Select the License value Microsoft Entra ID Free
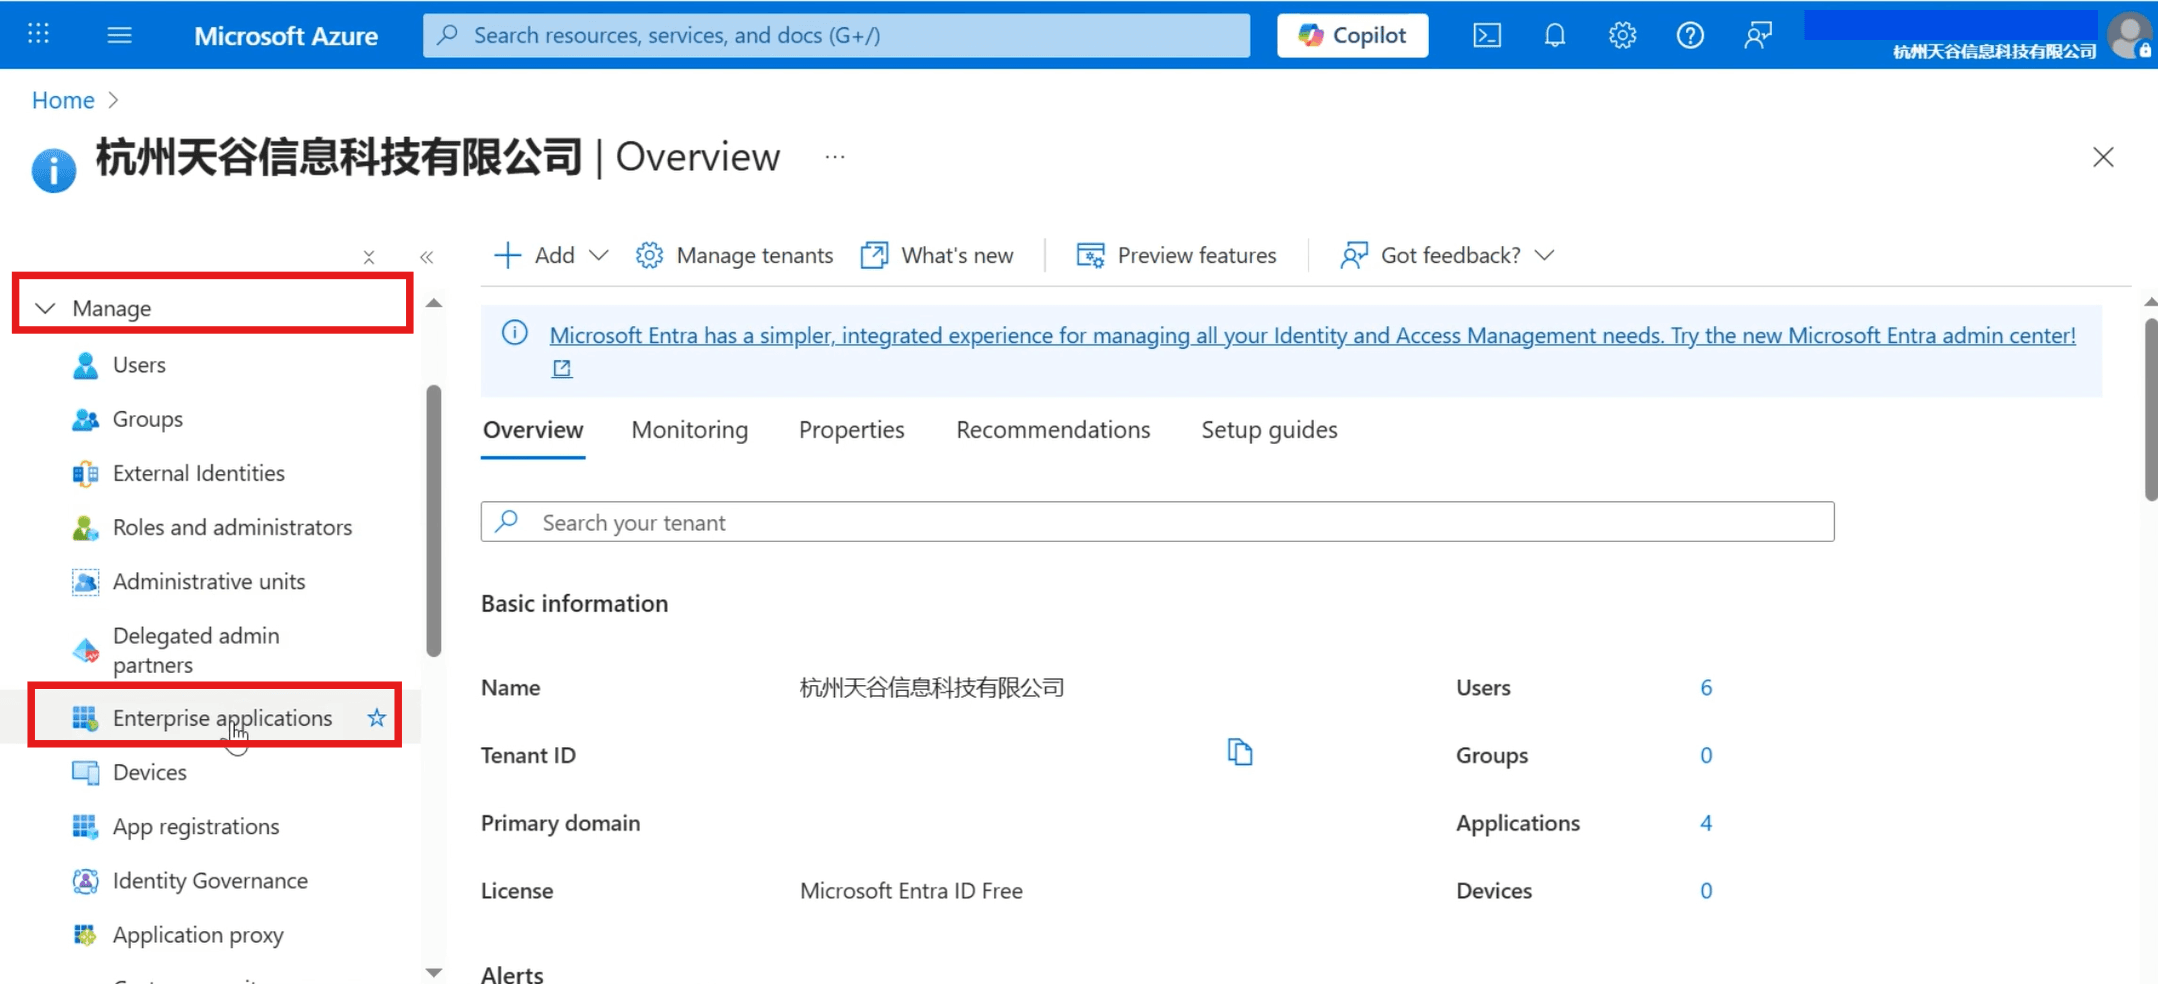The image size is (2158, 984). [x=911, y=891]
